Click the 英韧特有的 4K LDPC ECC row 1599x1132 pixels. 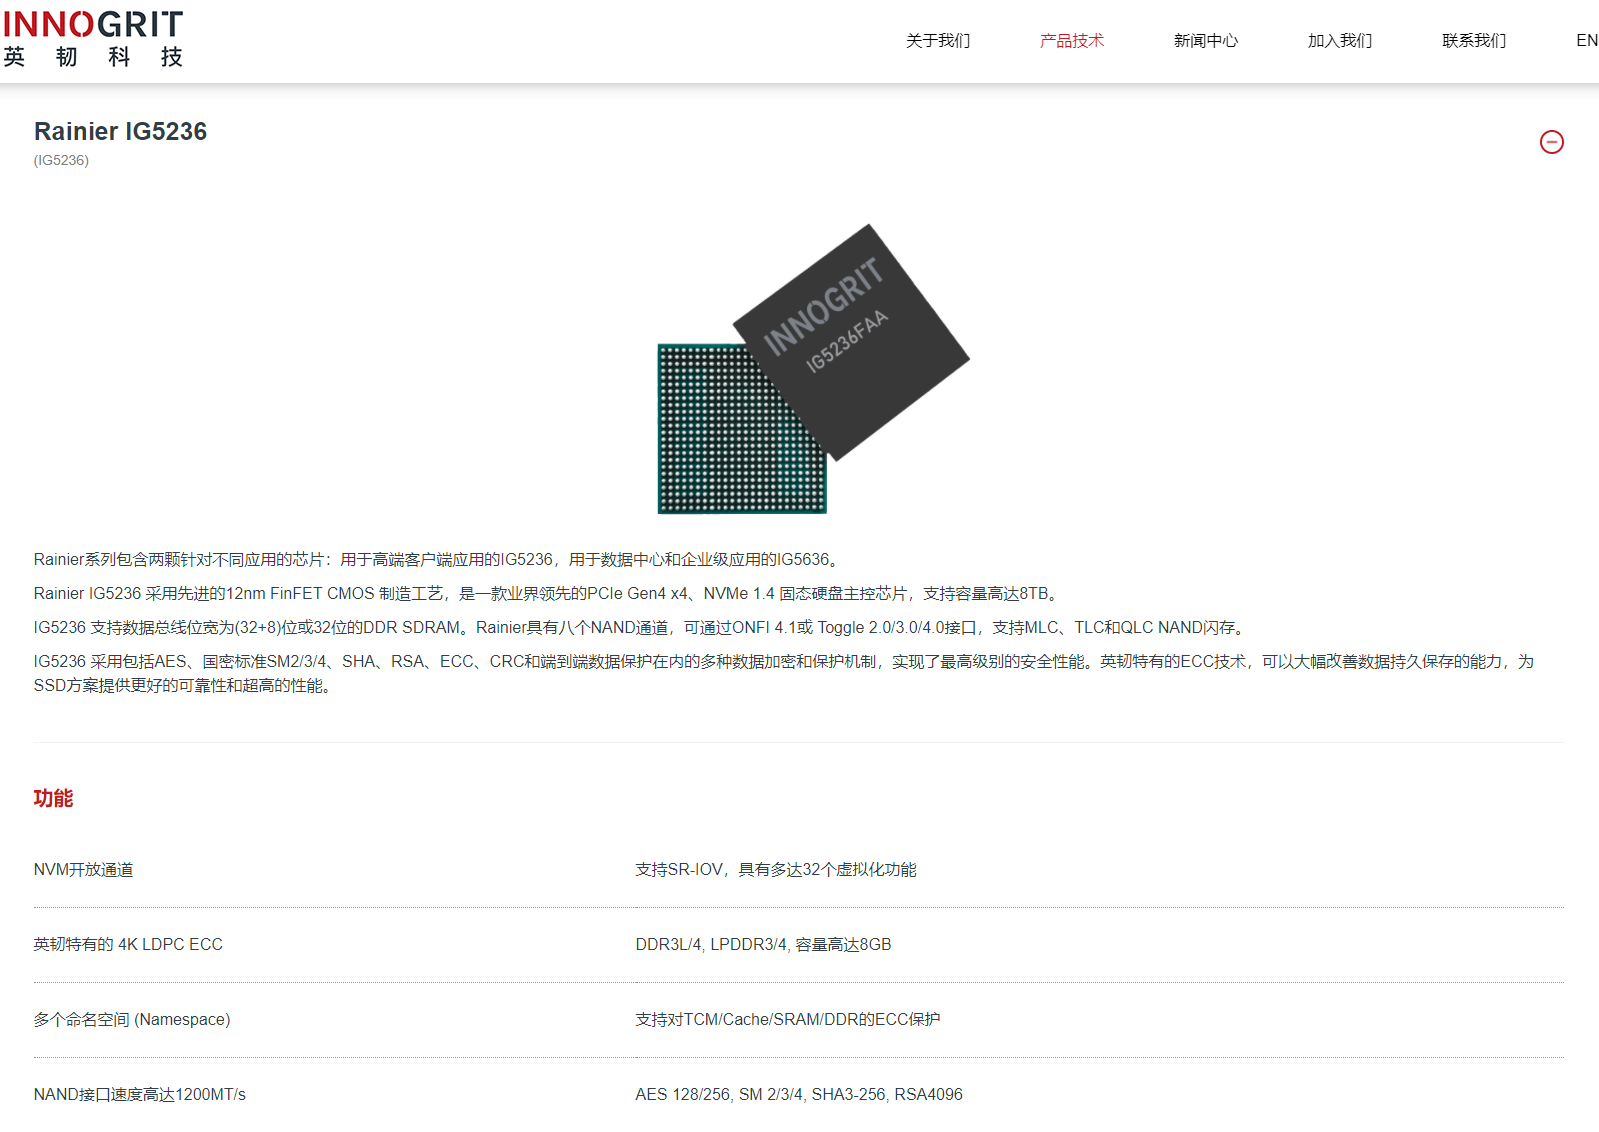click(128, 944)
